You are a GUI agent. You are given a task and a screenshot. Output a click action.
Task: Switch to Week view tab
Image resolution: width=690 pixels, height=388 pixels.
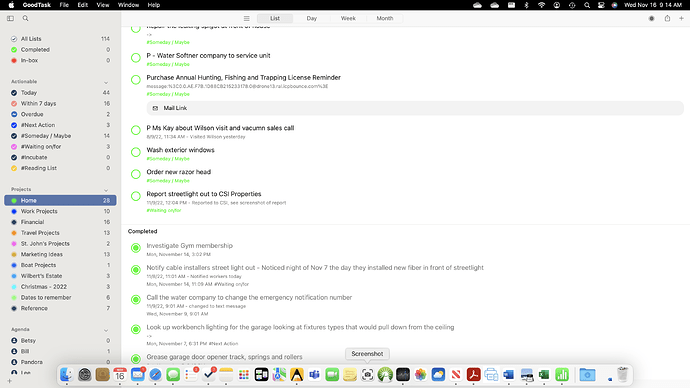click(x=348, y=18)
